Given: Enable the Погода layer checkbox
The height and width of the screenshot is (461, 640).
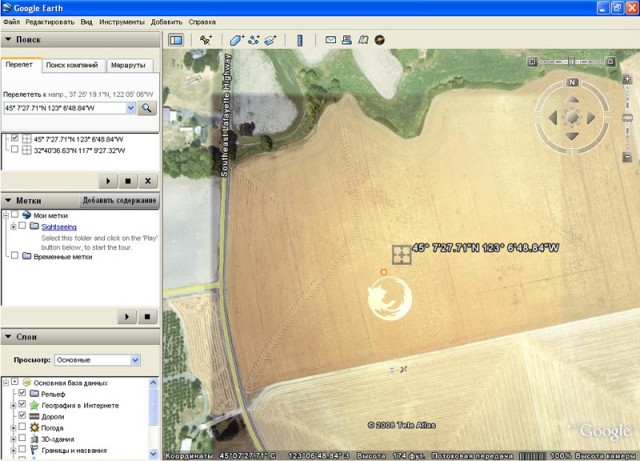Looking at the screenshot, I should [22, 427].
